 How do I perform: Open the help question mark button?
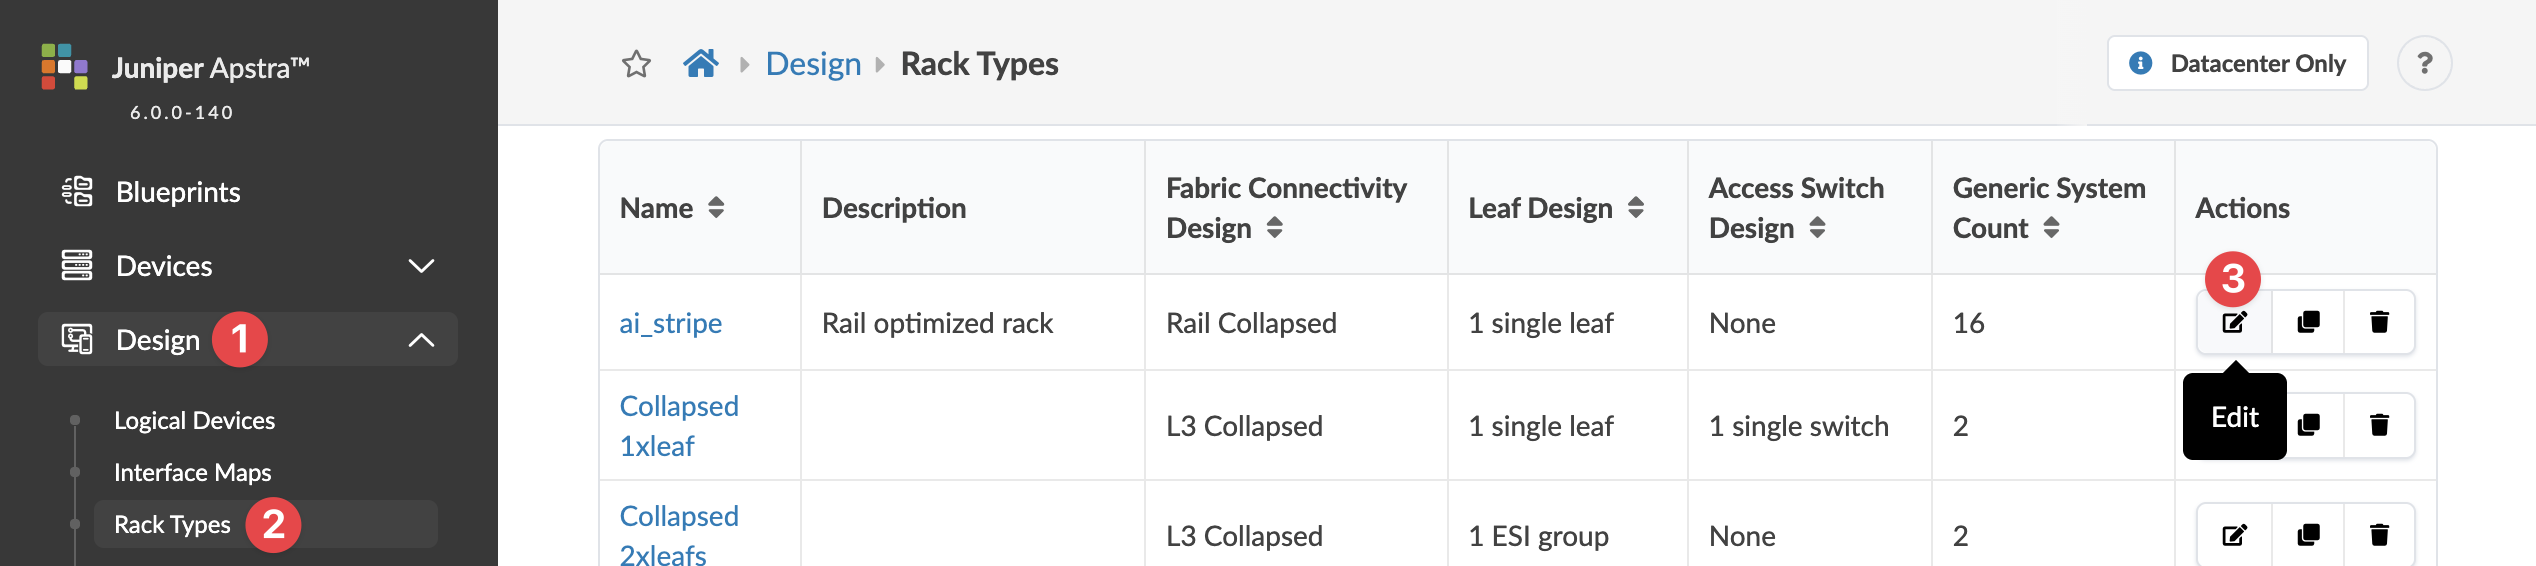coord(2424,64)
